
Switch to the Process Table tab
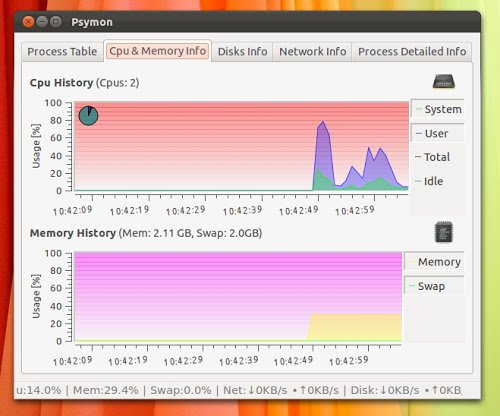pos(62,52)
